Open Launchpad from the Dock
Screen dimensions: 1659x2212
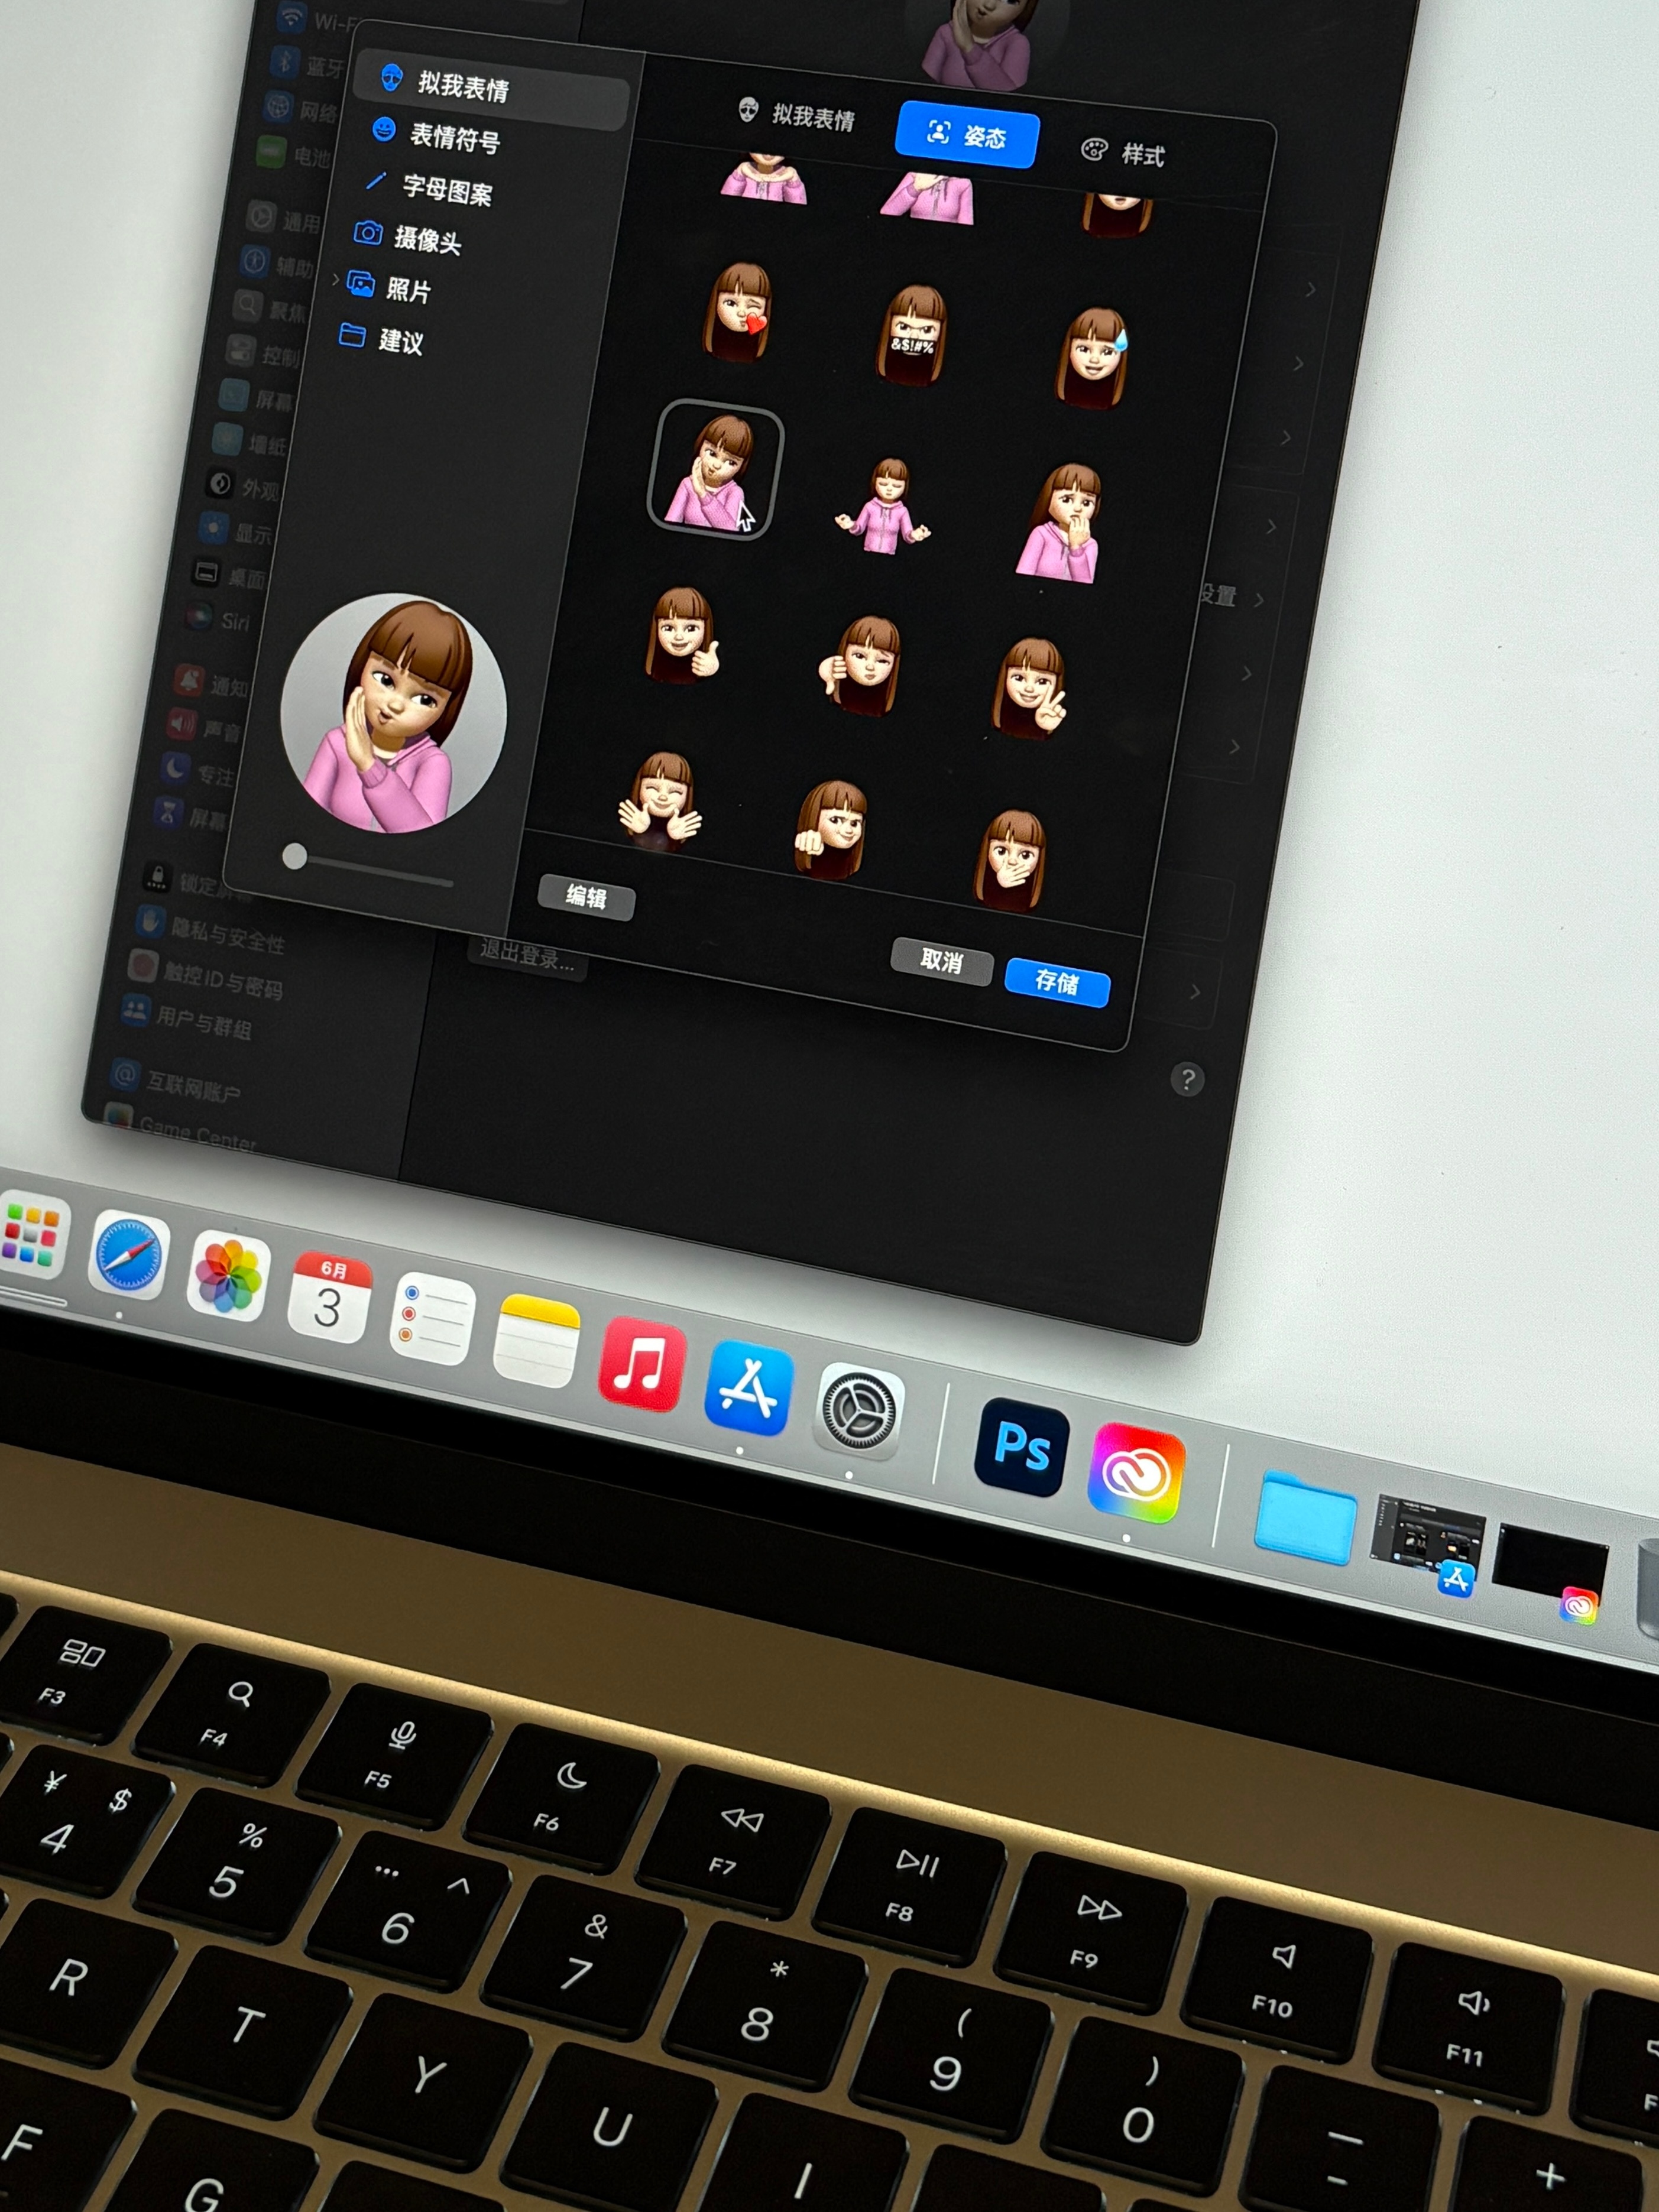pyautogui.click(x=32, y=1235)
